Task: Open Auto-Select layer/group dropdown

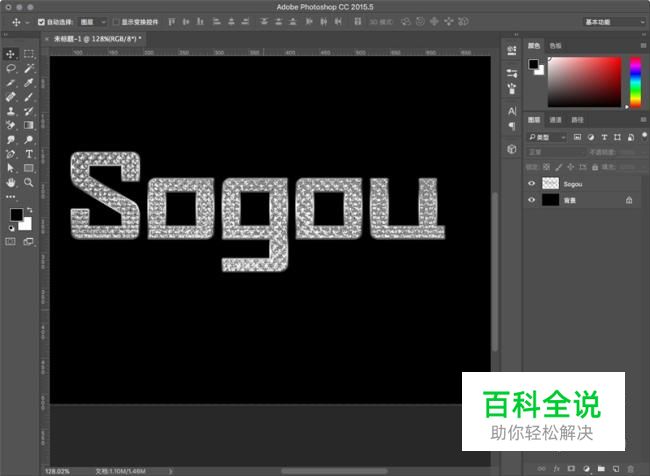Action: point(93,22)
